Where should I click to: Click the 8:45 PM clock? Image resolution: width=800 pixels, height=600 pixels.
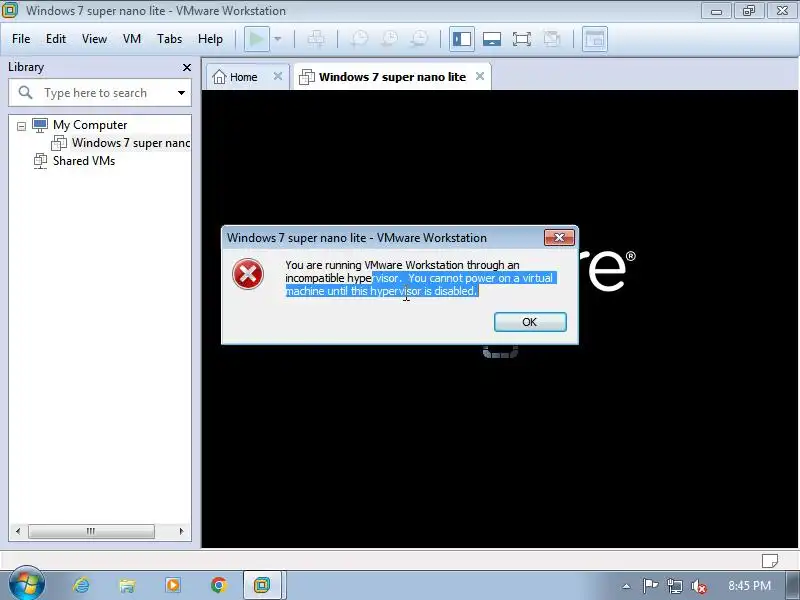pos(749,585)
